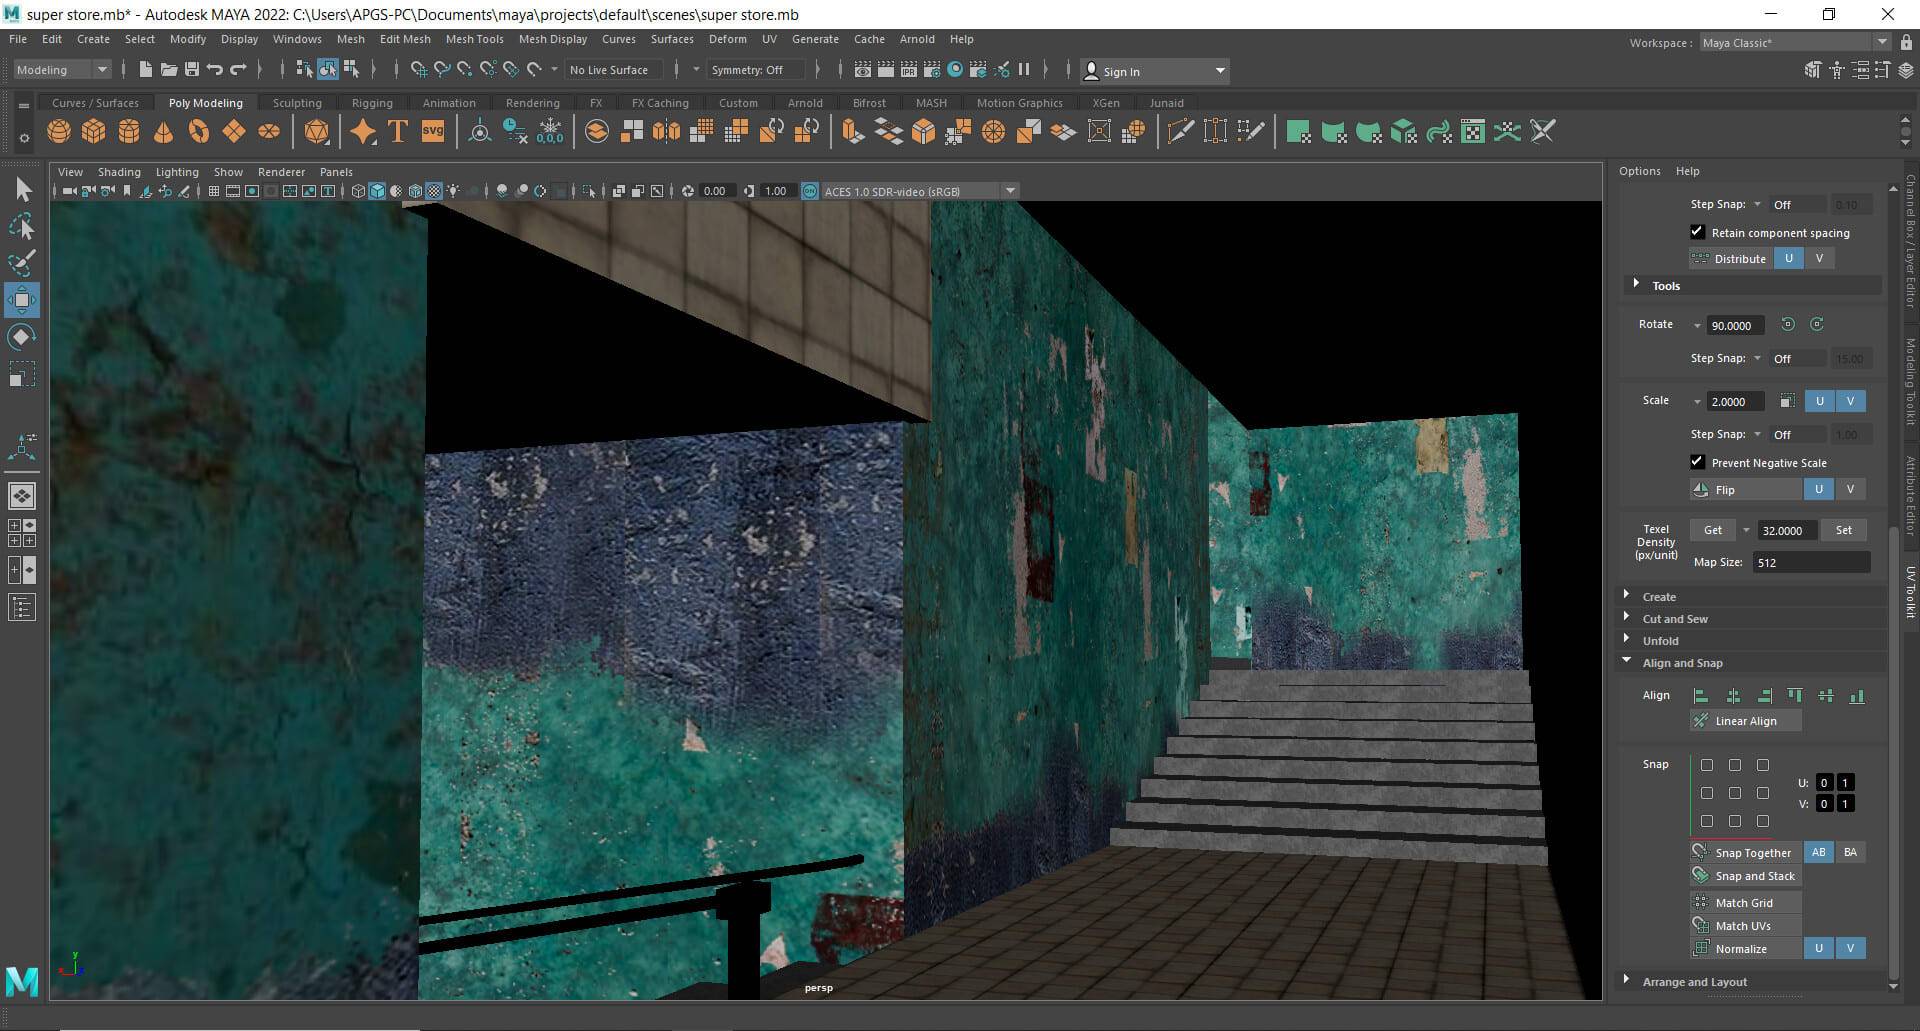Select the polygon Type text tool
This screenshot has width=1920, height=1031.
point(398,132)
